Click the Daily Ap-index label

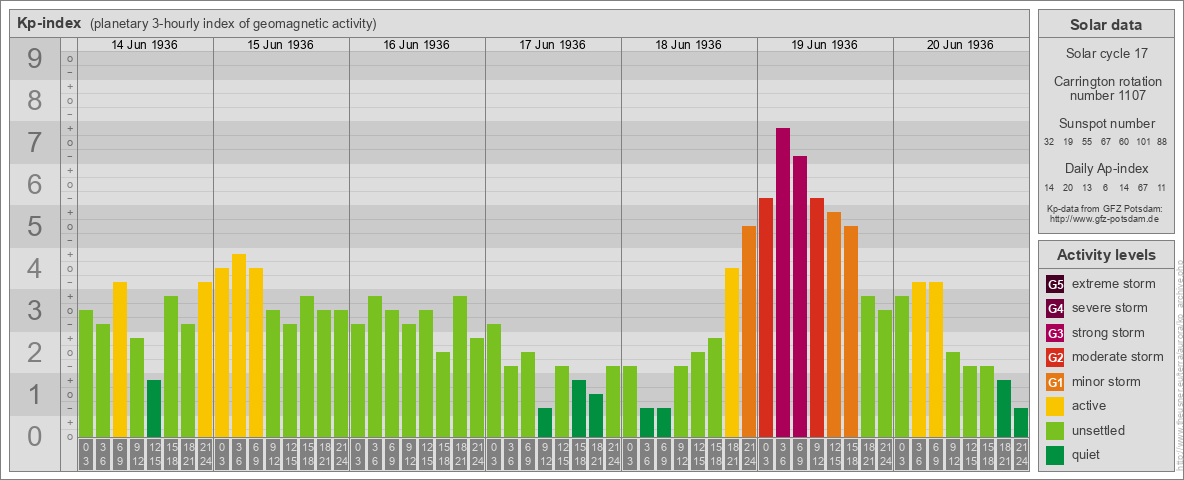point(1106,168)
